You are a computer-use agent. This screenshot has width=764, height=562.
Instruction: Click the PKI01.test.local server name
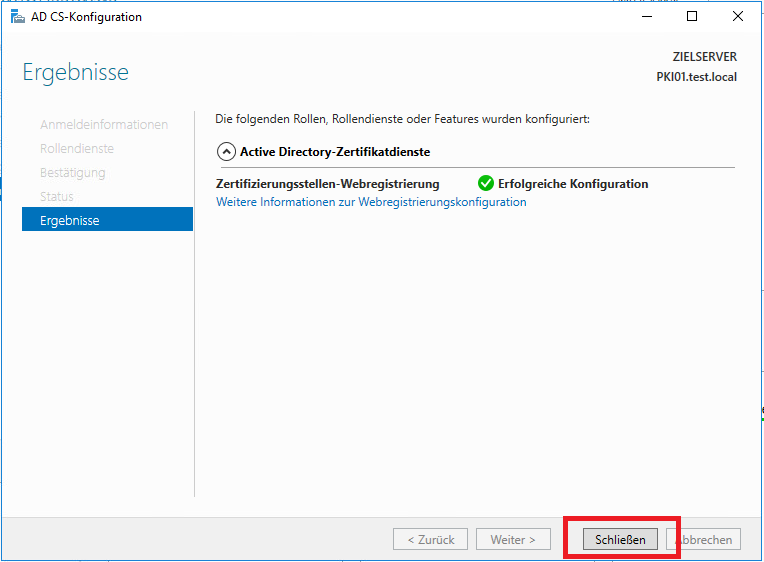point(696,77)
